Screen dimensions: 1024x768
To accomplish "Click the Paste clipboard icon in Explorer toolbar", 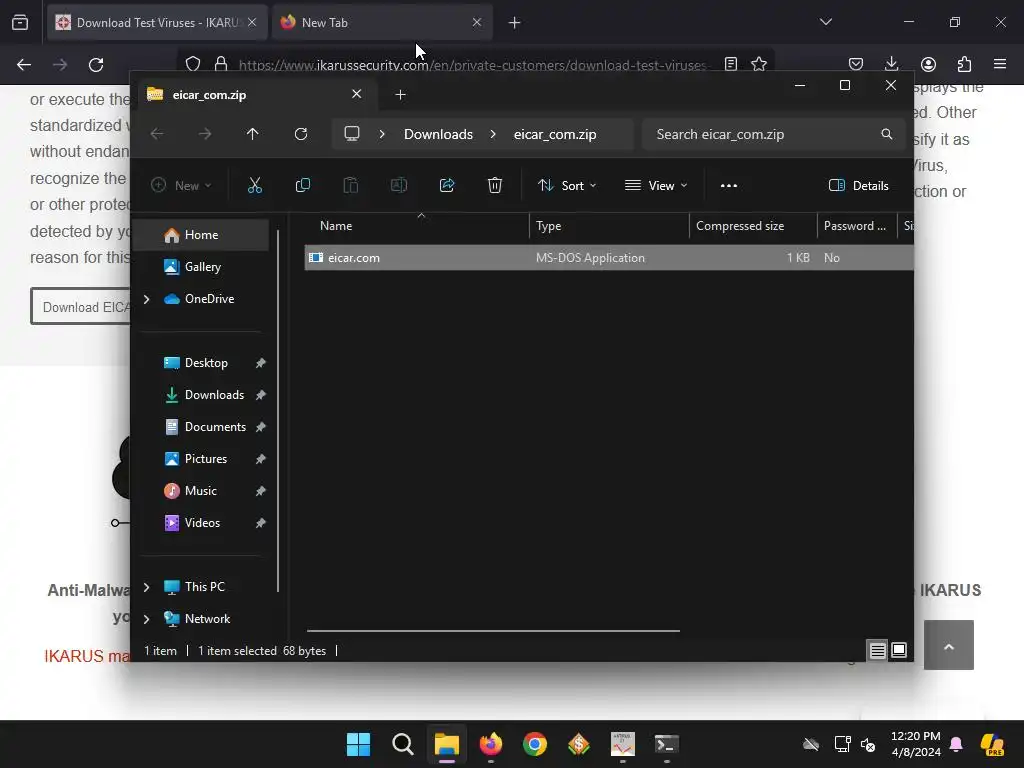I will click(x=351, y=185).
